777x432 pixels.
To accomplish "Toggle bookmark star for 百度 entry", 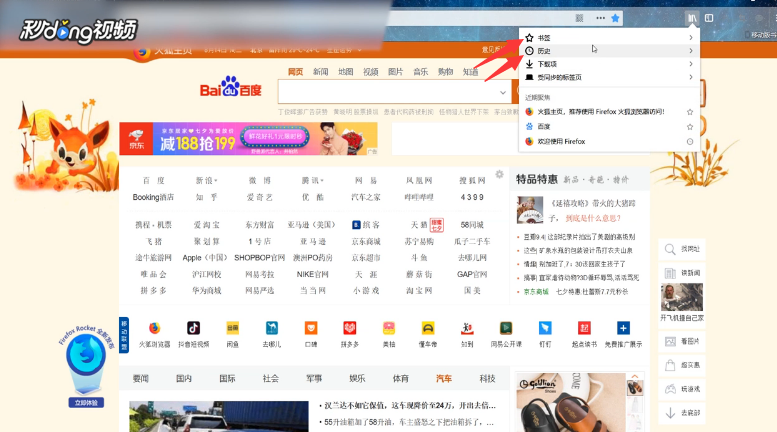I will (690, 127).
